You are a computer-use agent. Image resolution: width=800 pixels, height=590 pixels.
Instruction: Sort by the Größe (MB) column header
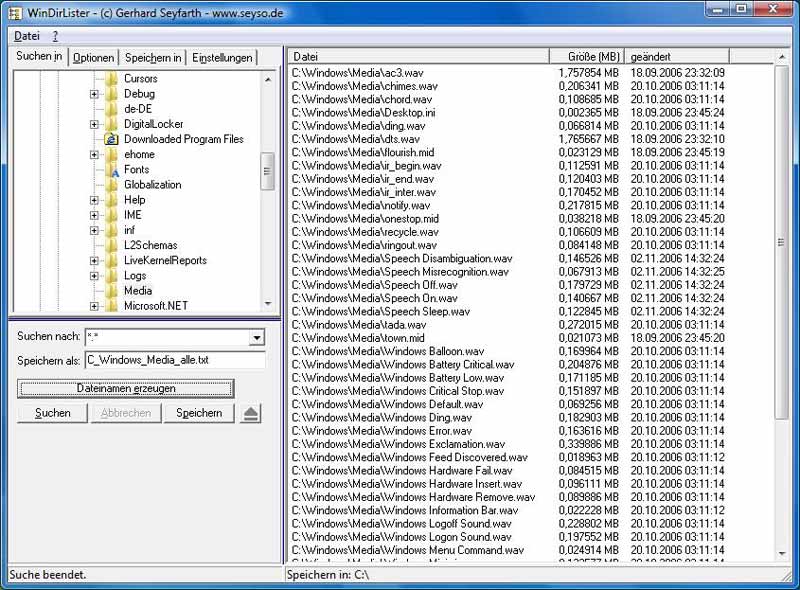point(587,57)
